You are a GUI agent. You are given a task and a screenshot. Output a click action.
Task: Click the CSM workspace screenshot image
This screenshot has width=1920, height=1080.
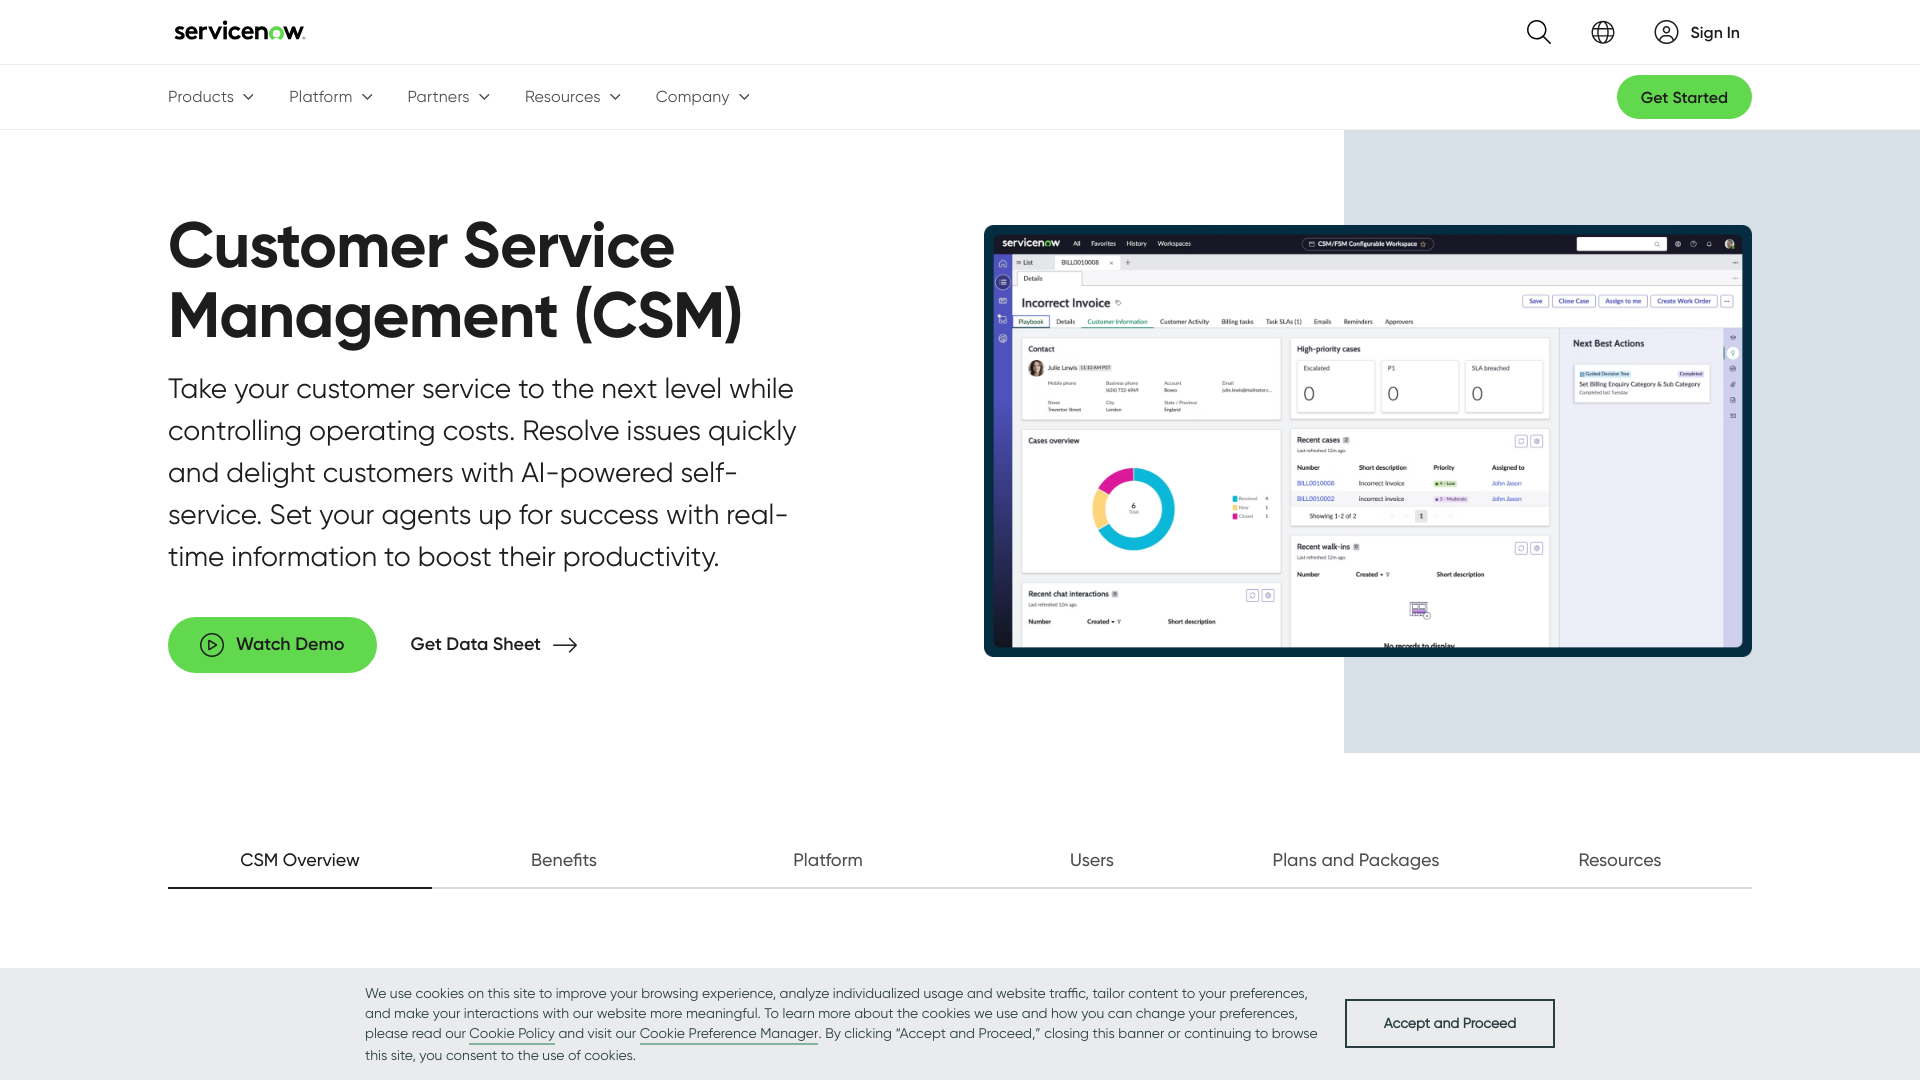[x=1368, y=441]
